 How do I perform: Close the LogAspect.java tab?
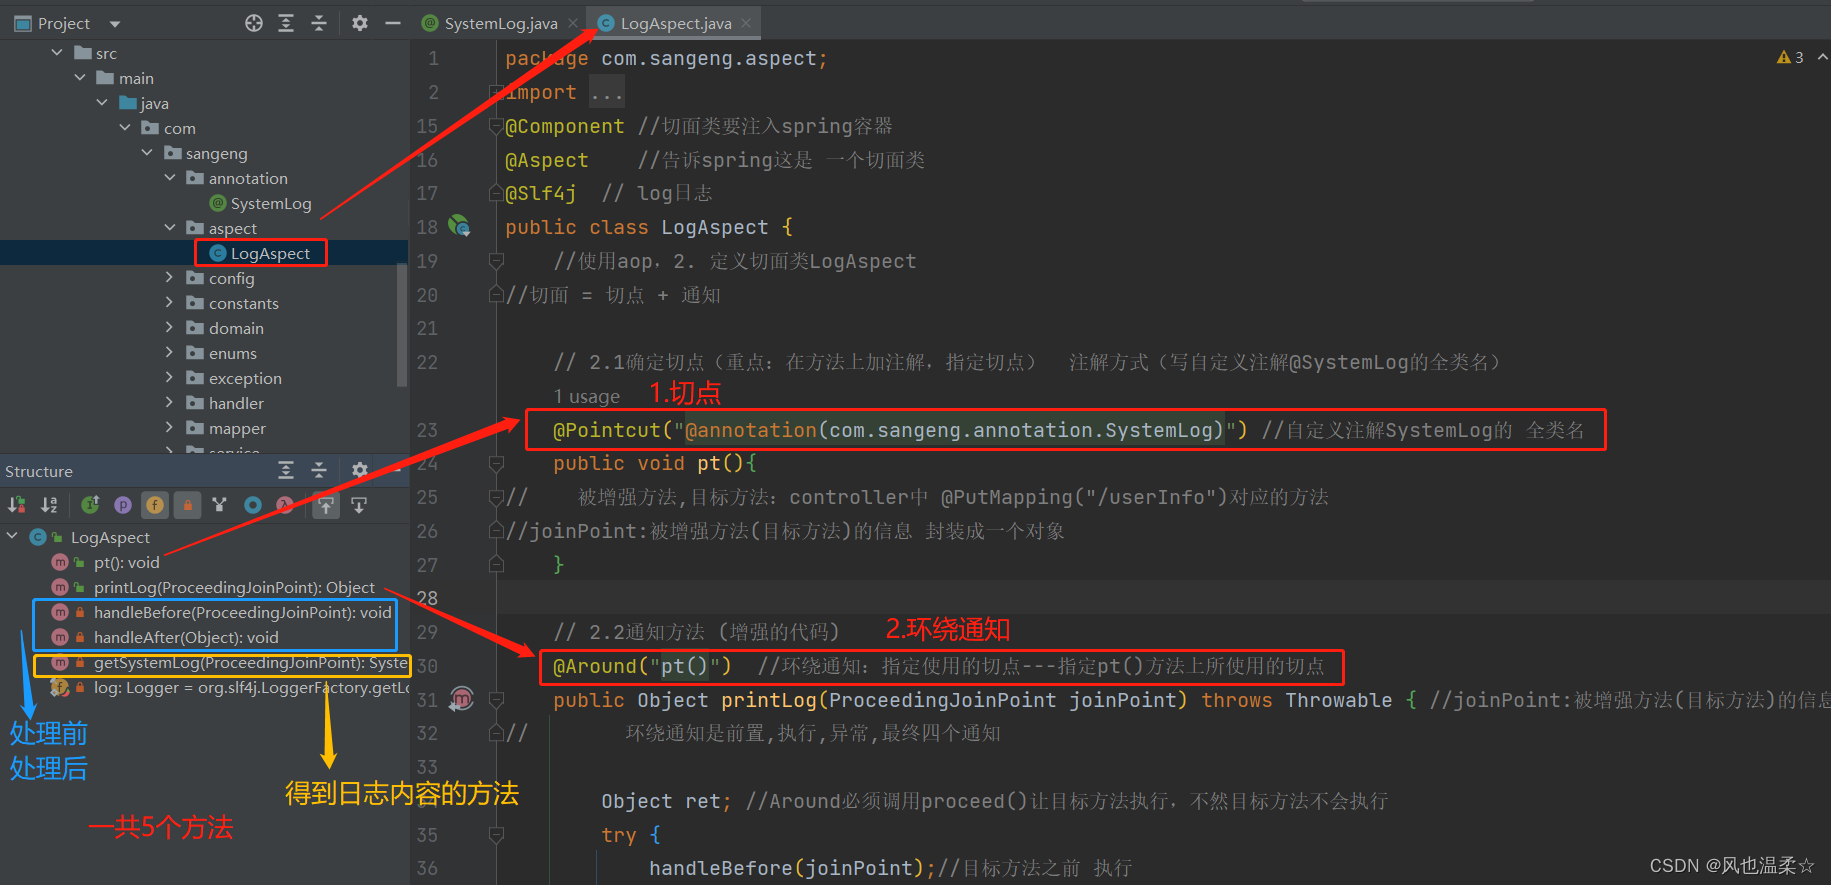[746, 23]
